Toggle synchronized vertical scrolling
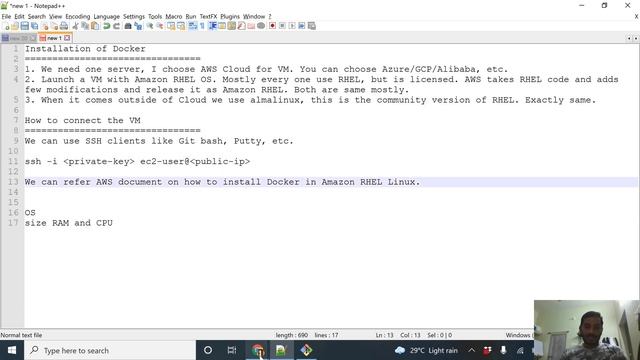Image resolution: width=640 pixels, height=360 pixels. pyautogui.click(x=171, y=26)
